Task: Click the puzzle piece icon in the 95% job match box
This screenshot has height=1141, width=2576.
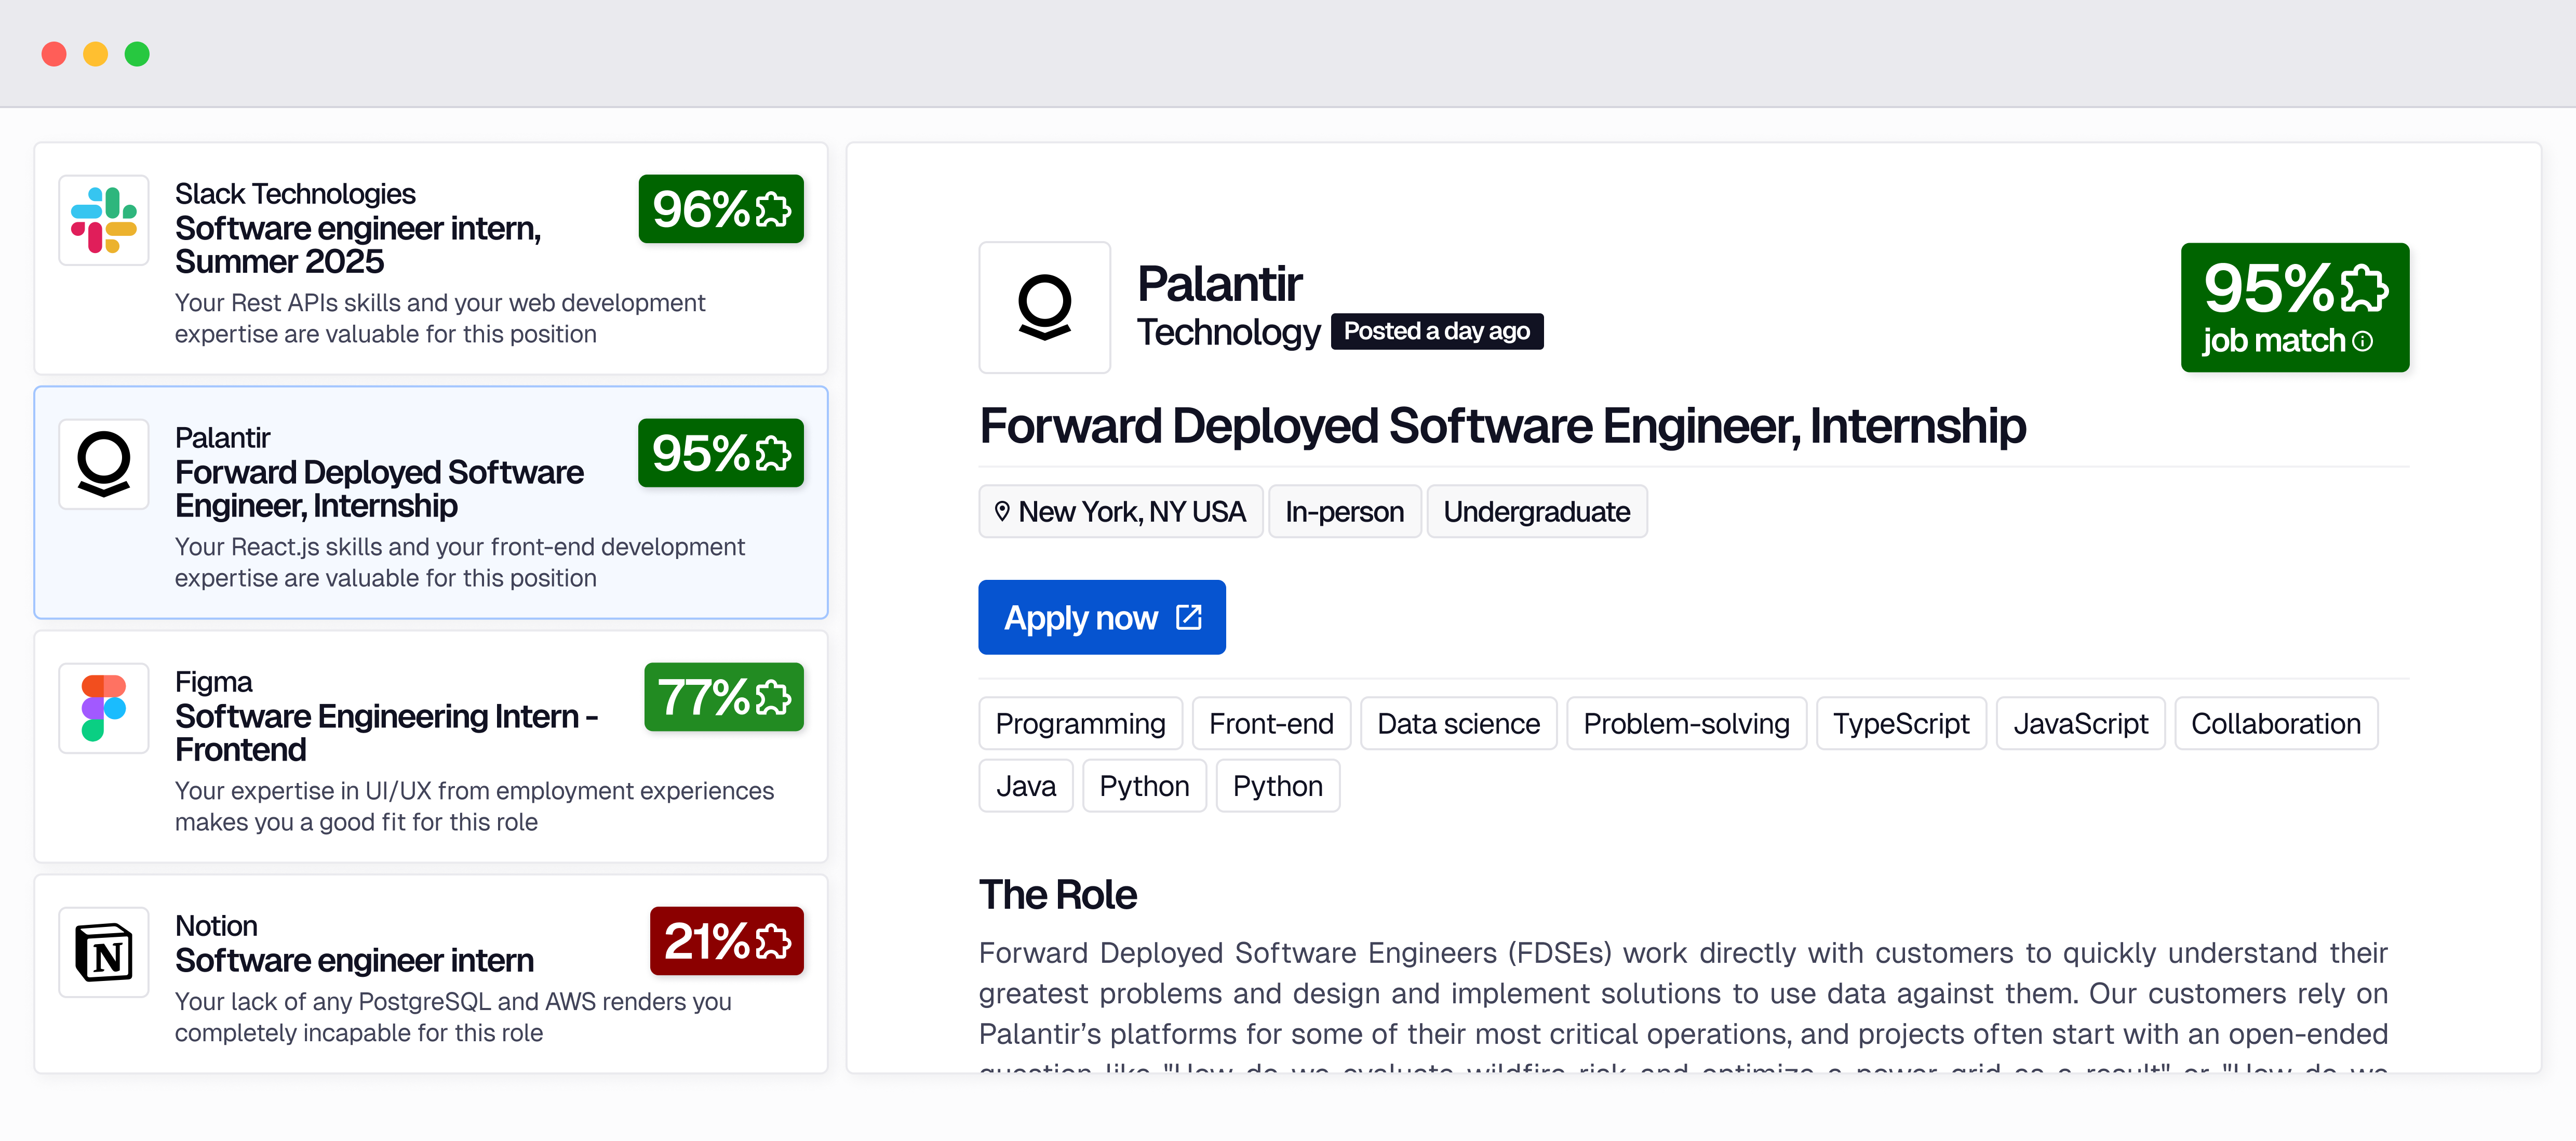Action: point(2364,288)
